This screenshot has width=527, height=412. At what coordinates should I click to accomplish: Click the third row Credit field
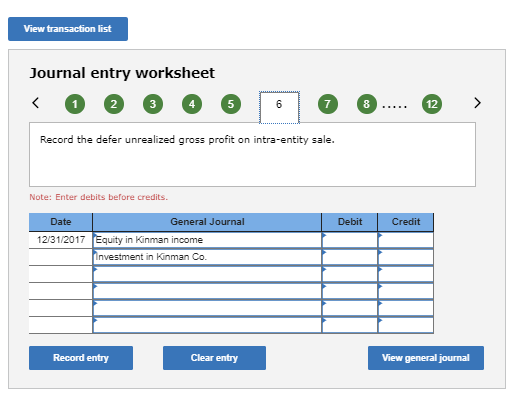406,274
